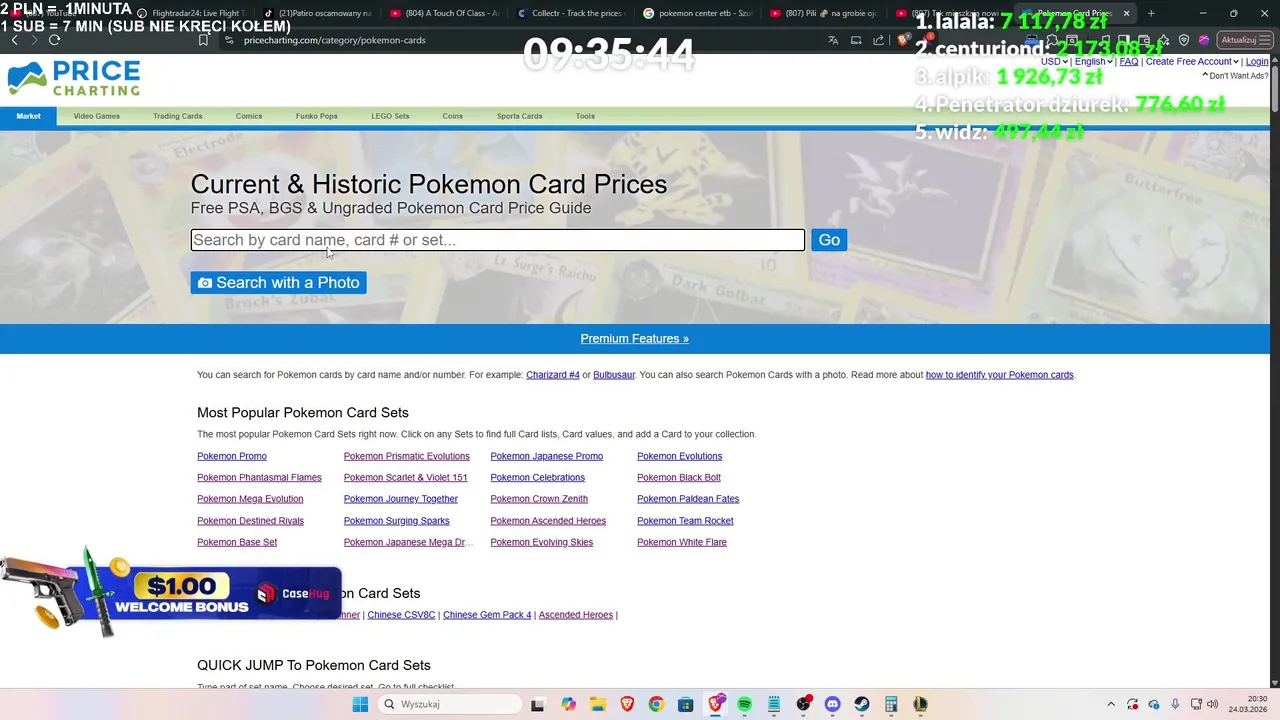Click the Login link
This screenshot has height=720, width=1280.
coord(1257,62)
